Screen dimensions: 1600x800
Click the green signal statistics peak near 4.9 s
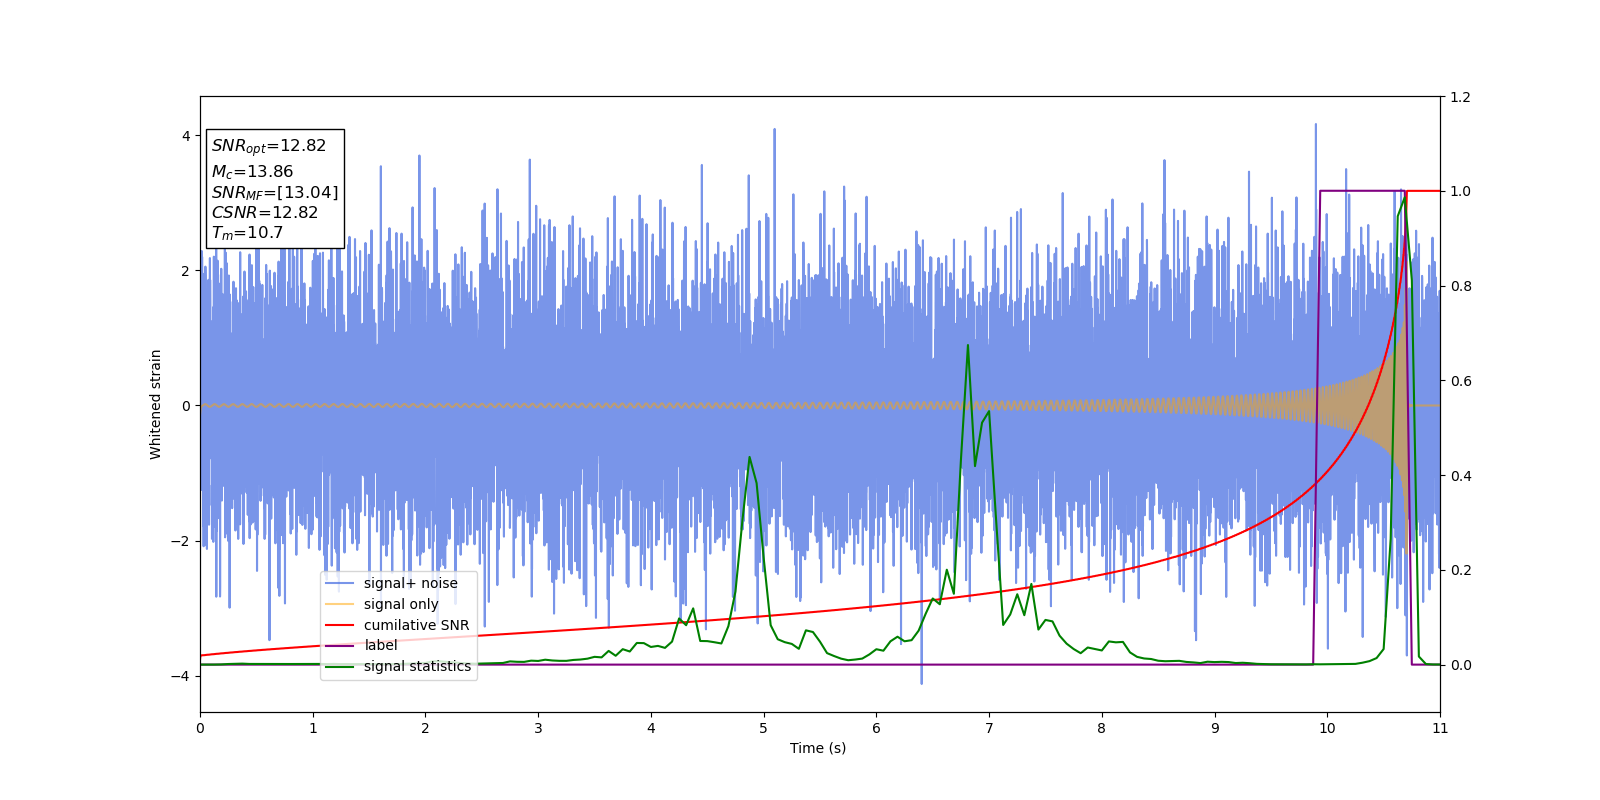coord(750,458)
